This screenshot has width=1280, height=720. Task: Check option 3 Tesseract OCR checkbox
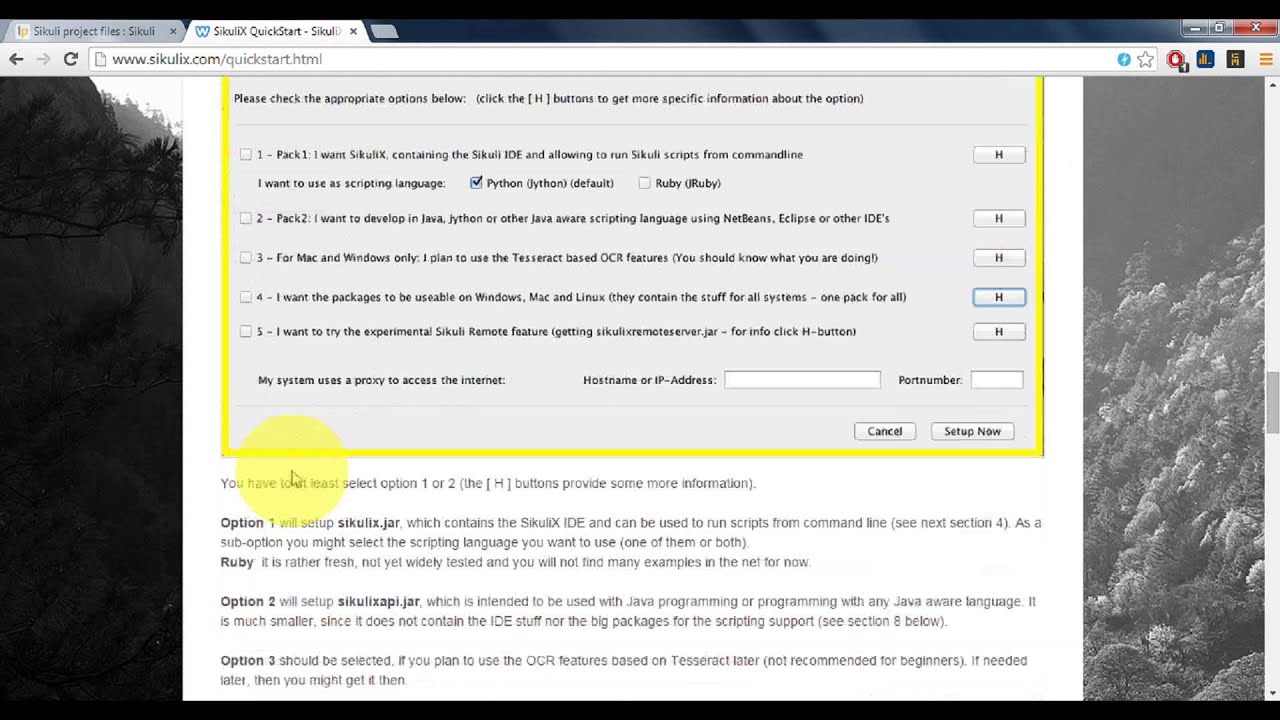(x=246, y=257)
